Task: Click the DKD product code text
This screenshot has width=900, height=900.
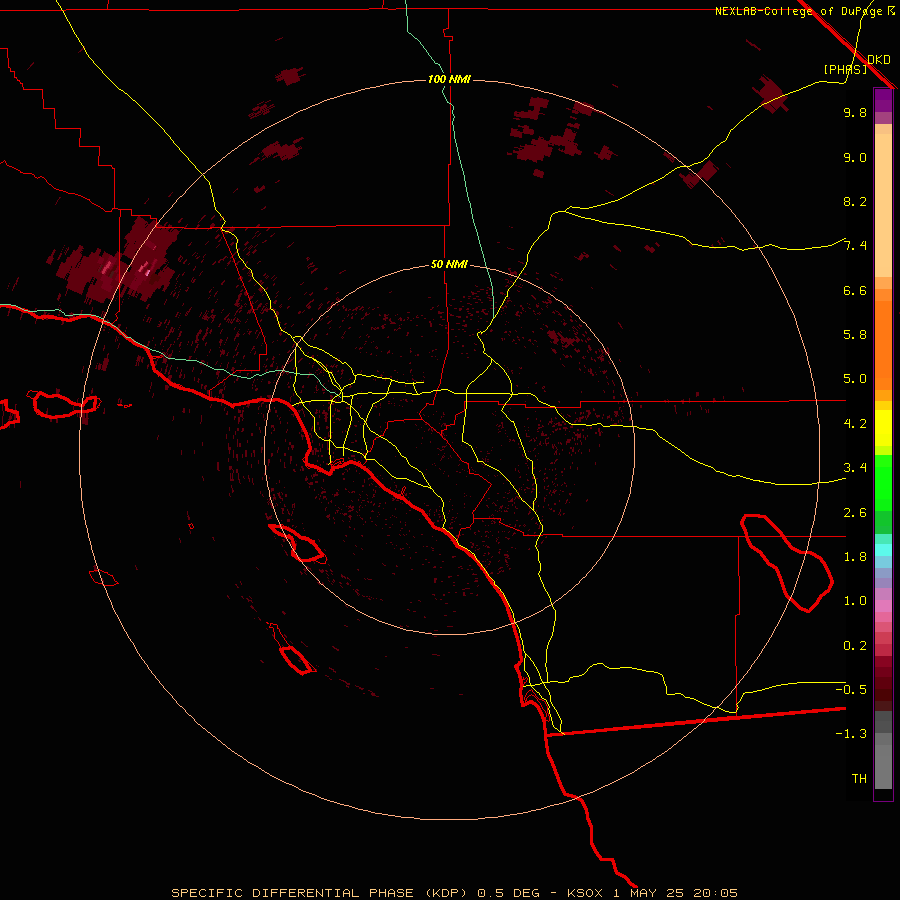Action: coord(878,59)
